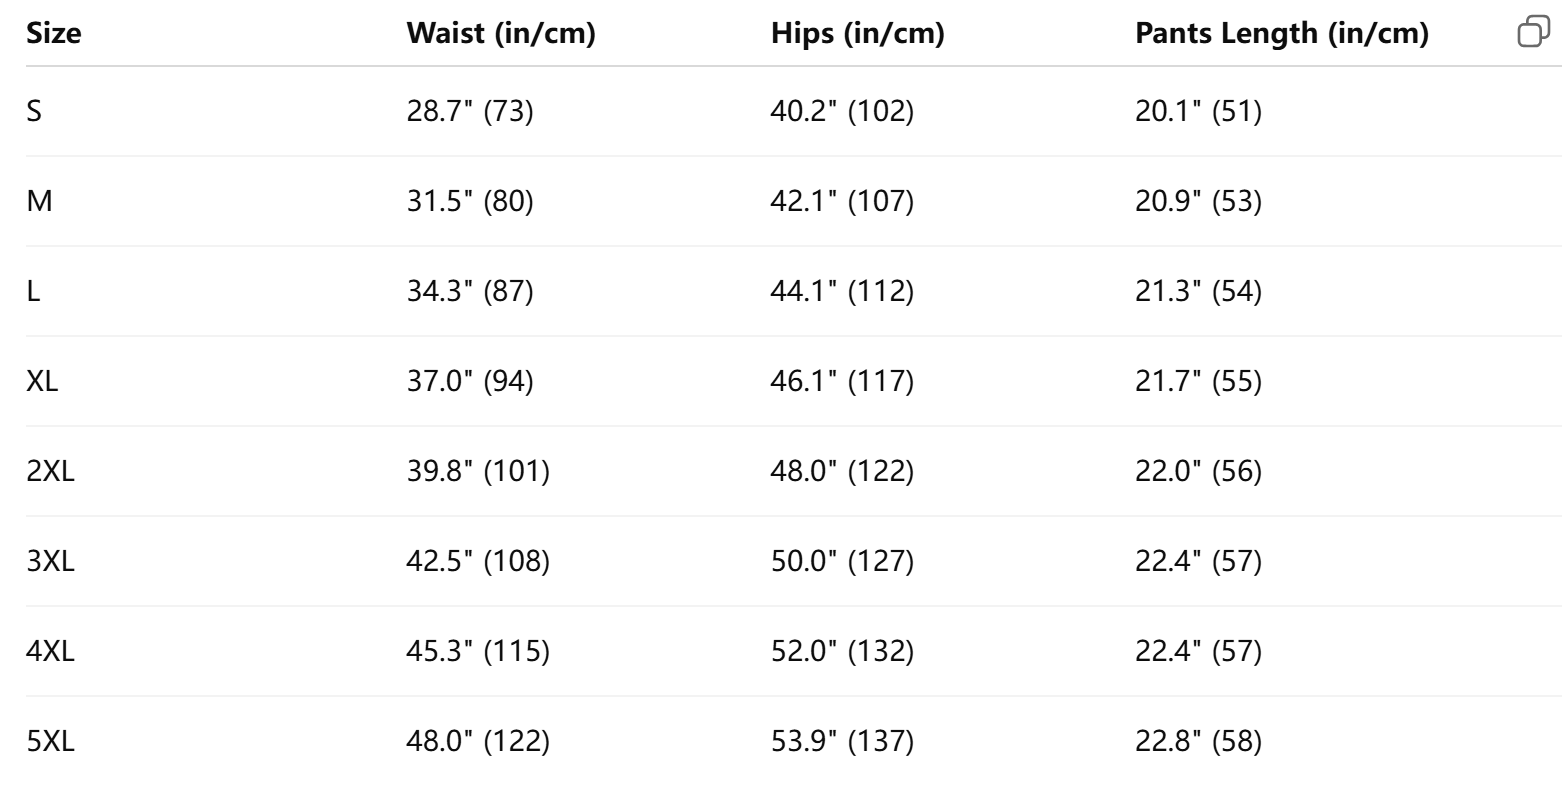Click hips value 53.9" (137)
Viewport: 1563px width, 793px height.
(x=842, y=741)
